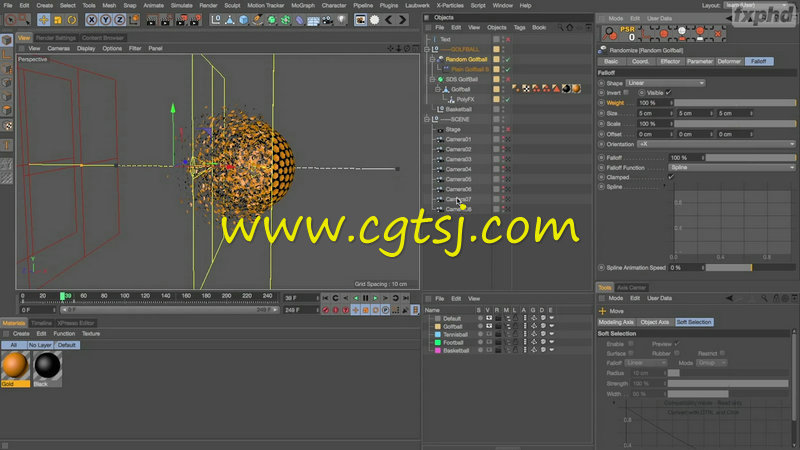Open the Null object icon
800x450 pixels.
tap(216, 20)
